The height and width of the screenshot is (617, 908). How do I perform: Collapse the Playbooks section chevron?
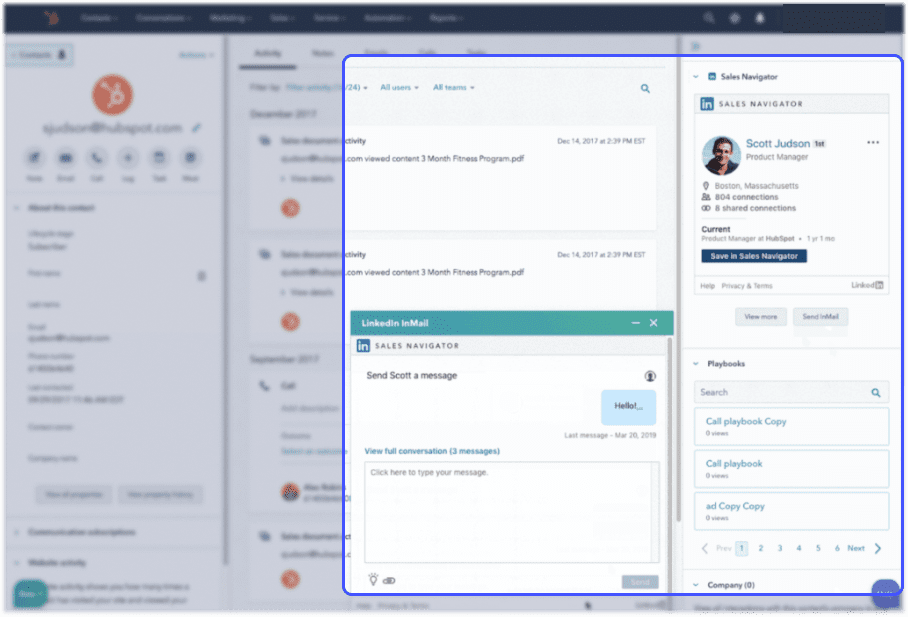click(695, 364)
